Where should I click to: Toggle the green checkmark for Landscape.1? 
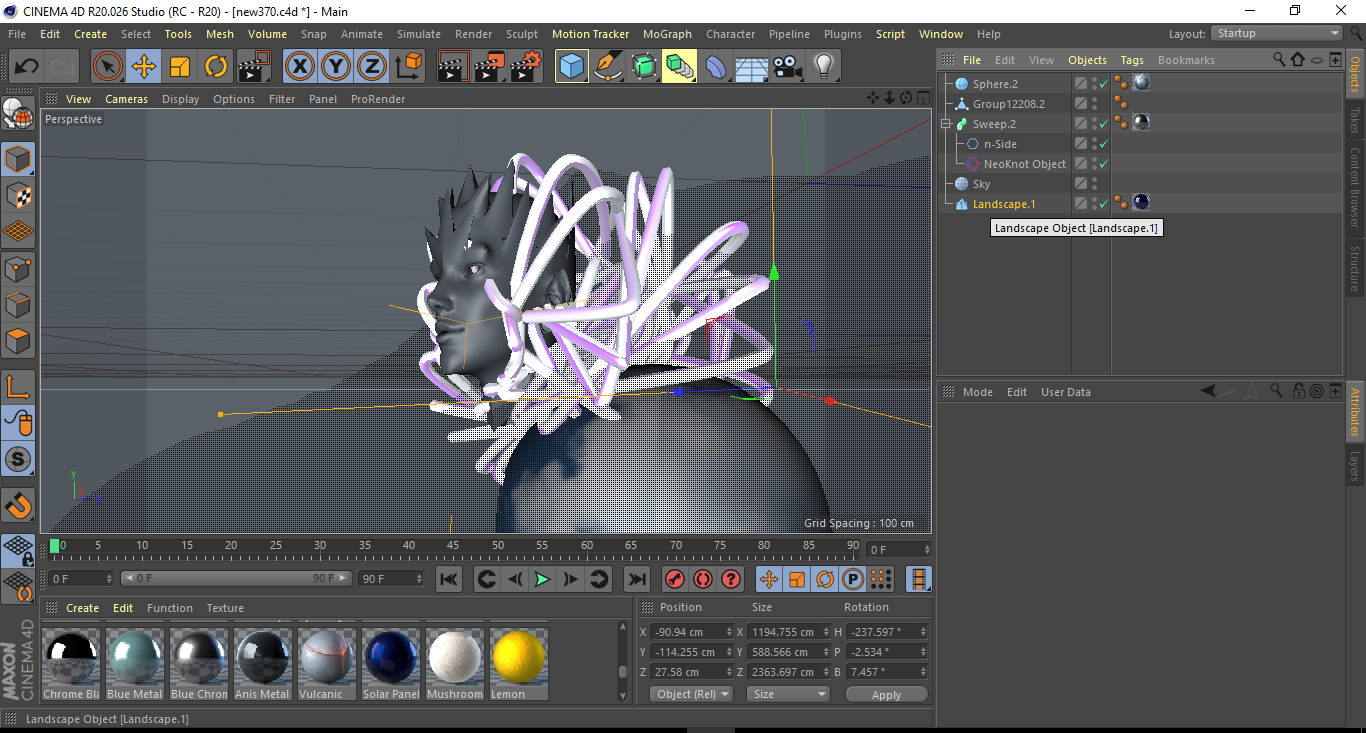pos(1103,204)
